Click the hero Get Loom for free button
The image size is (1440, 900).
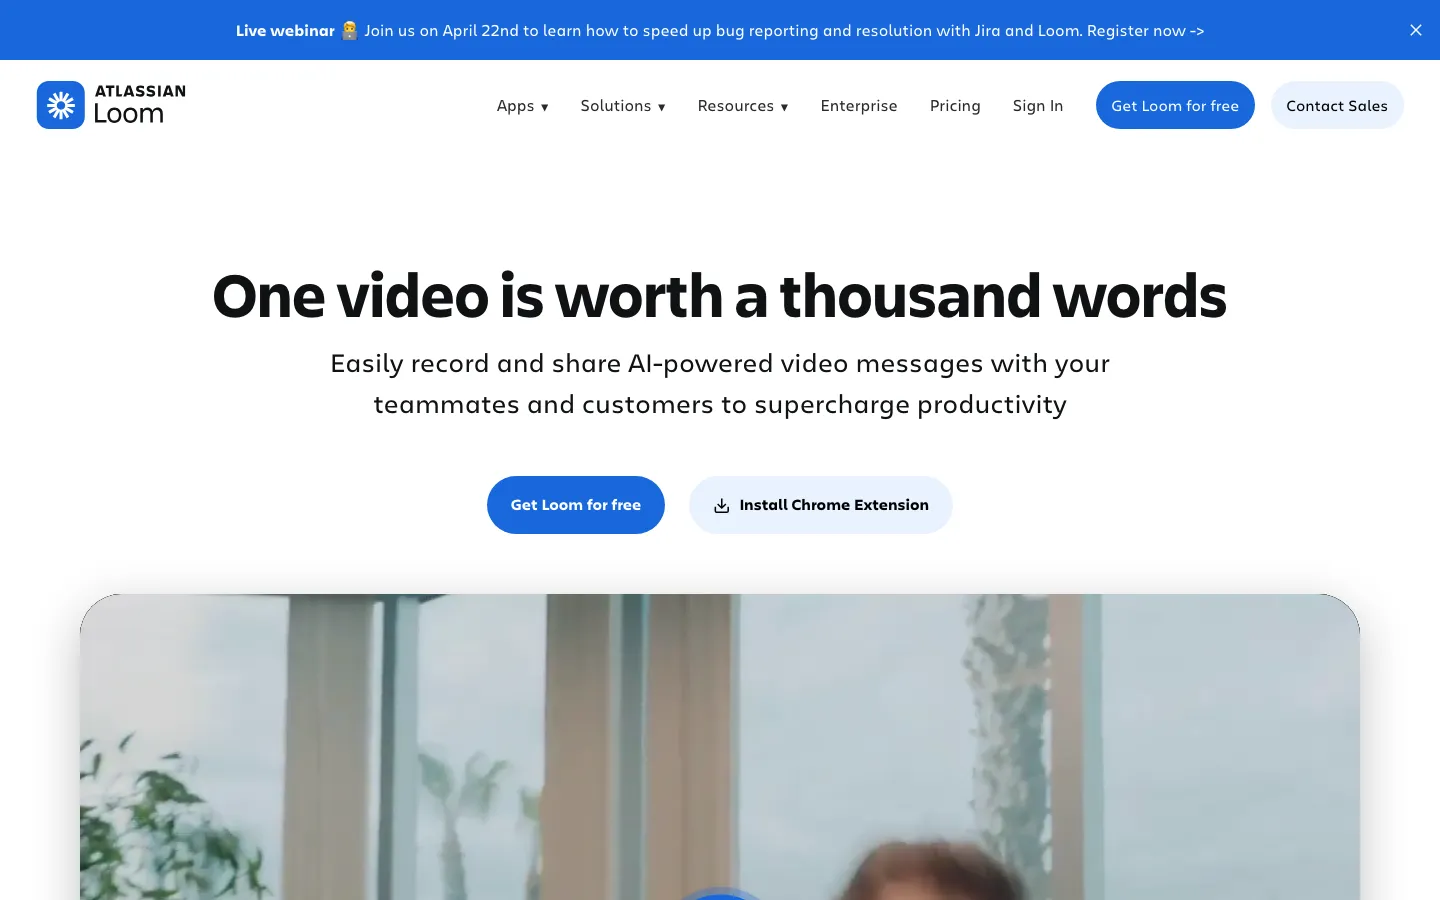click(575, 505)
